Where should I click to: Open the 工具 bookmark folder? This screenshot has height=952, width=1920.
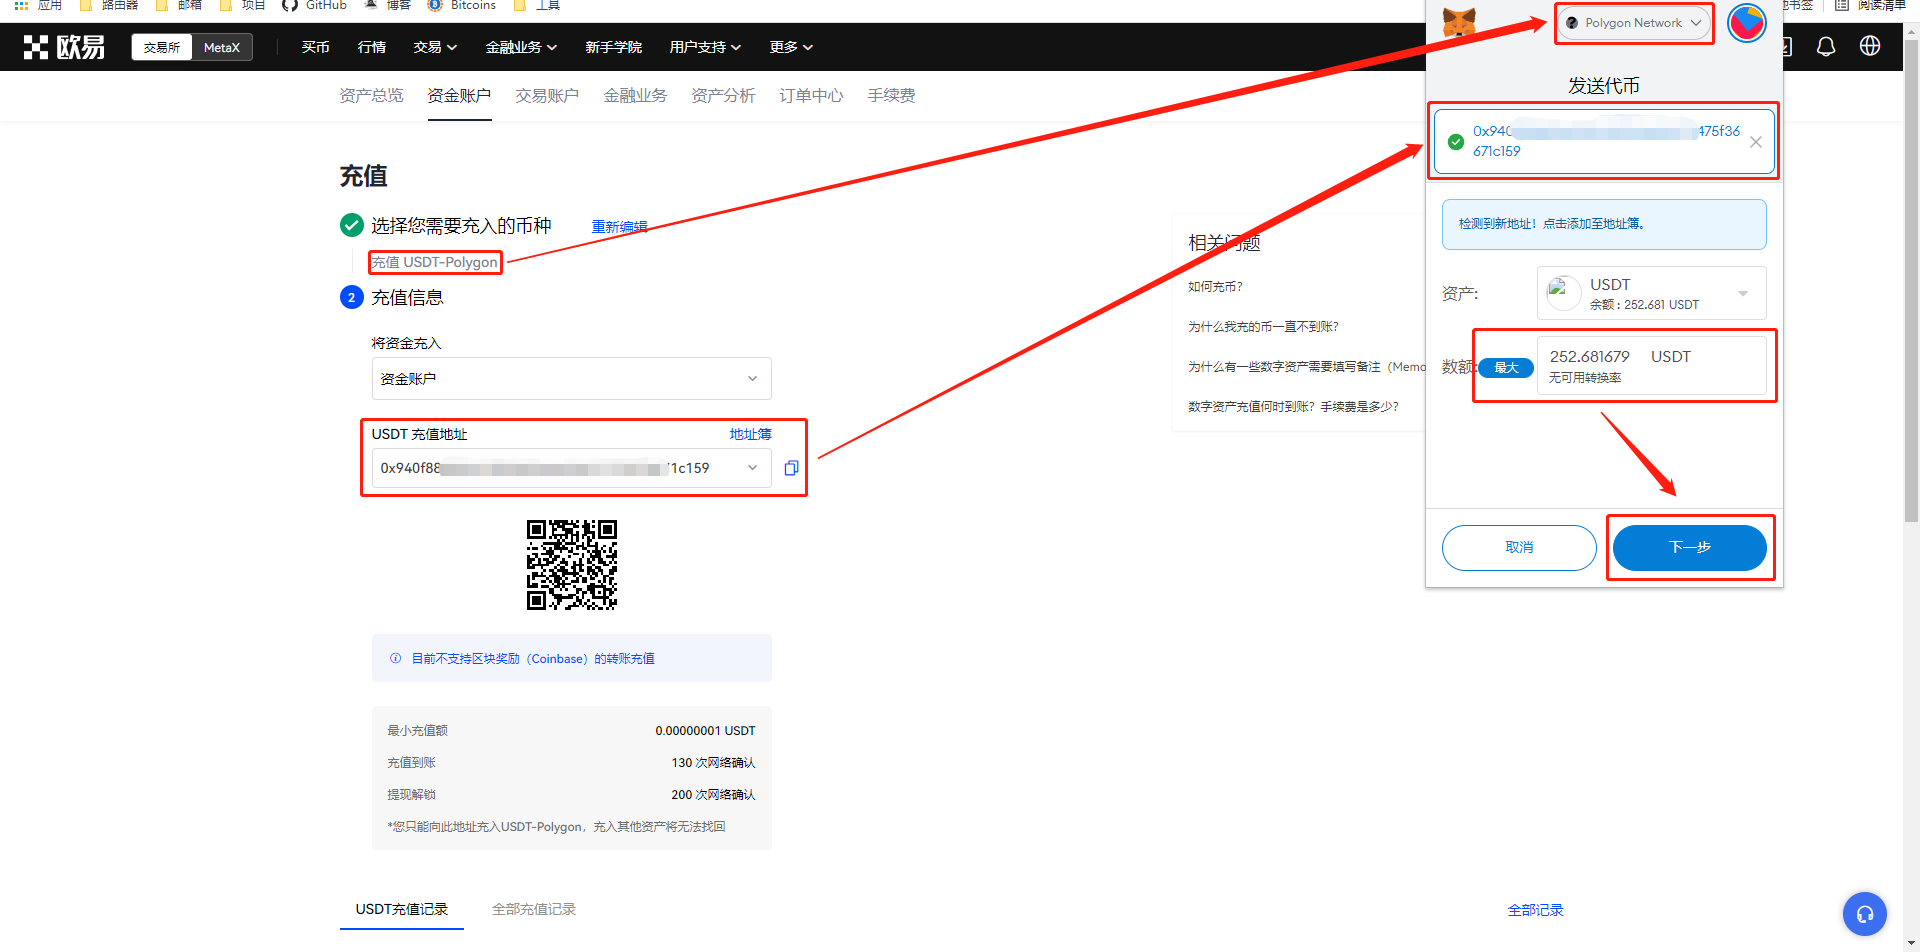coord(536,5)
